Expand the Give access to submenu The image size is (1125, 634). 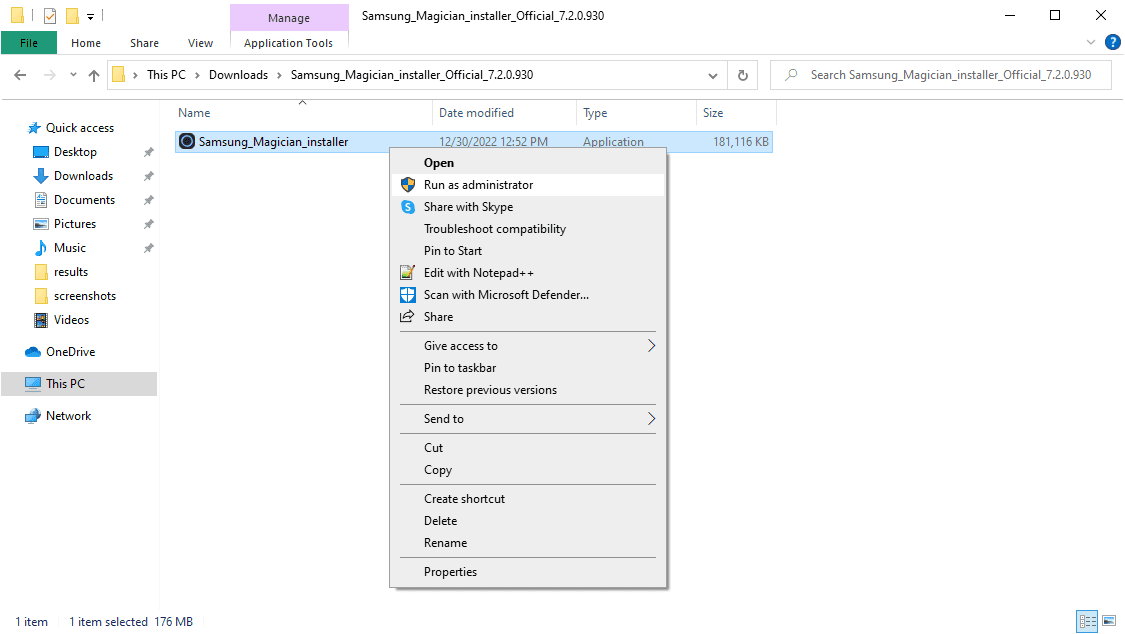pyautogui.click(x=651, y=346)
